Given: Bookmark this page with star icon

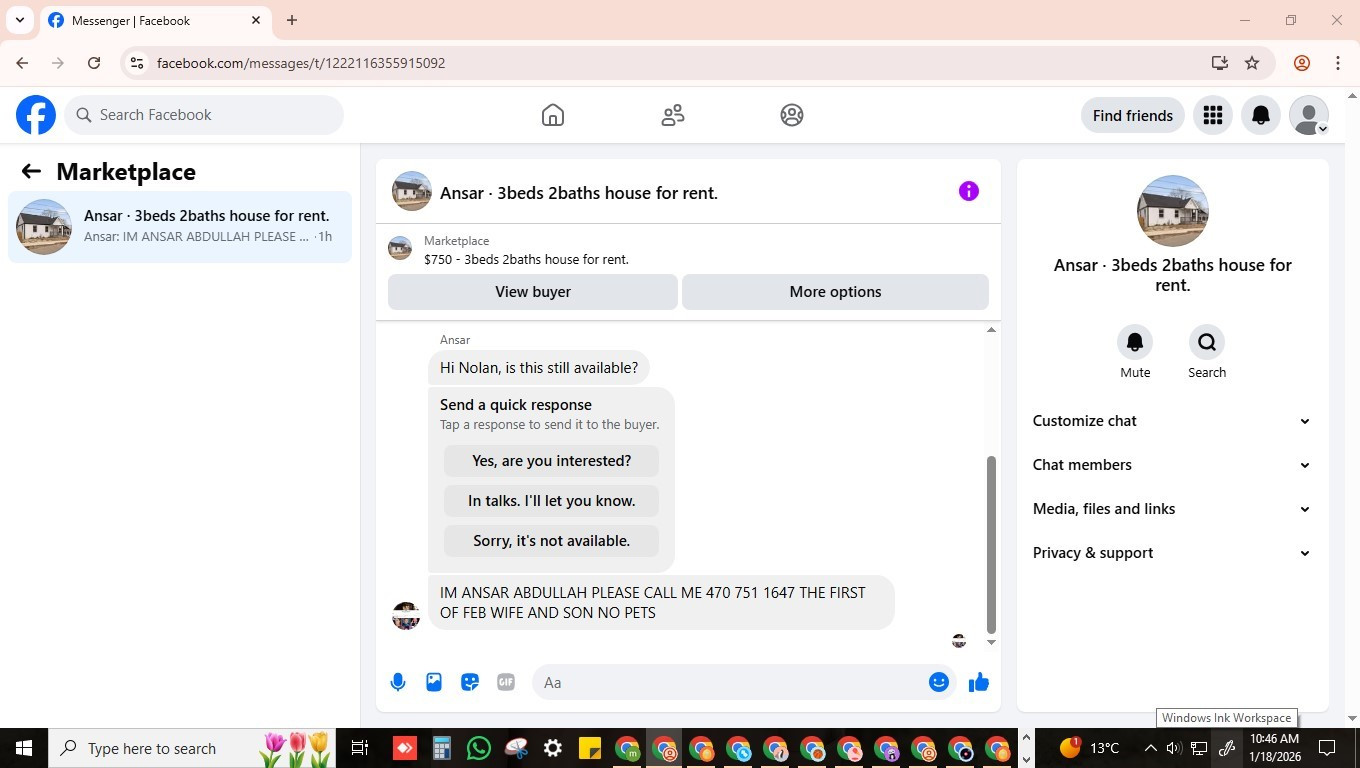Looking at the screenshot, I should coord(1252,63).
